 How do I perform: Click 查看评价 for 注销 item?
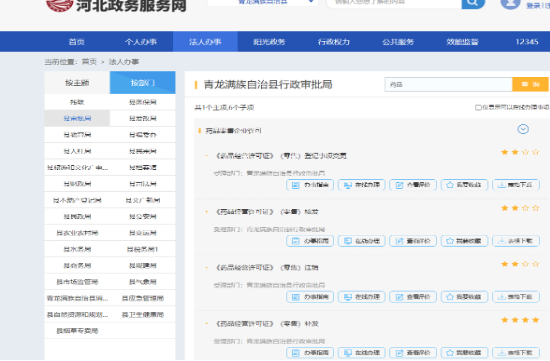coord(413,297)
